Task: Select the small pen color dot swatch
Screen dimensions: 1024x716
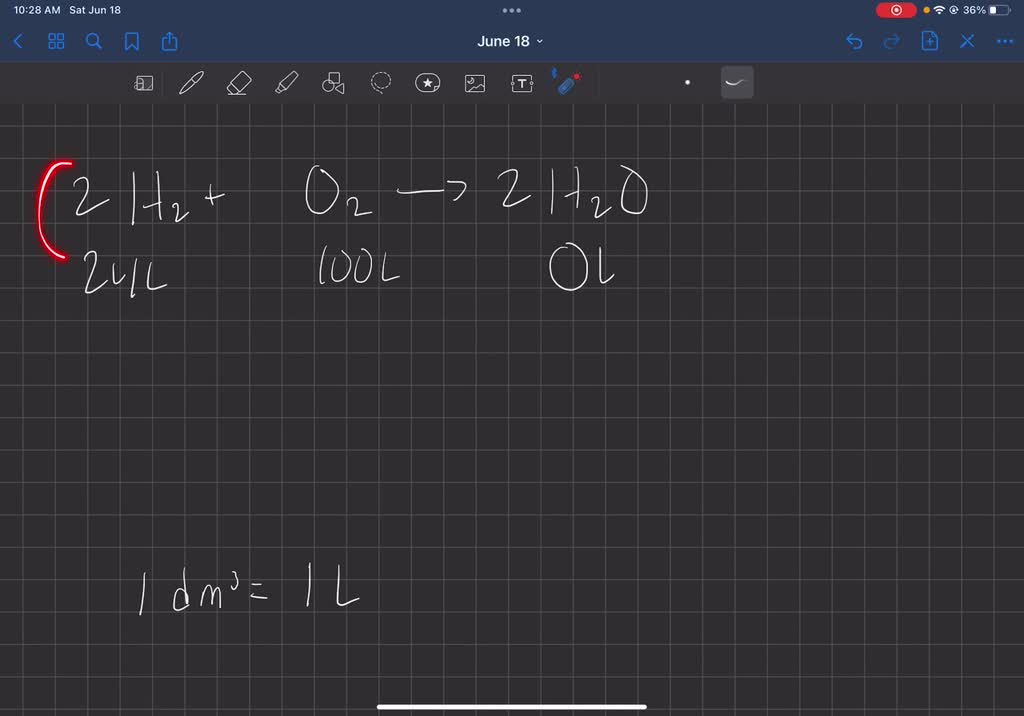Action: pyautogui.click(x=687, y=83)
